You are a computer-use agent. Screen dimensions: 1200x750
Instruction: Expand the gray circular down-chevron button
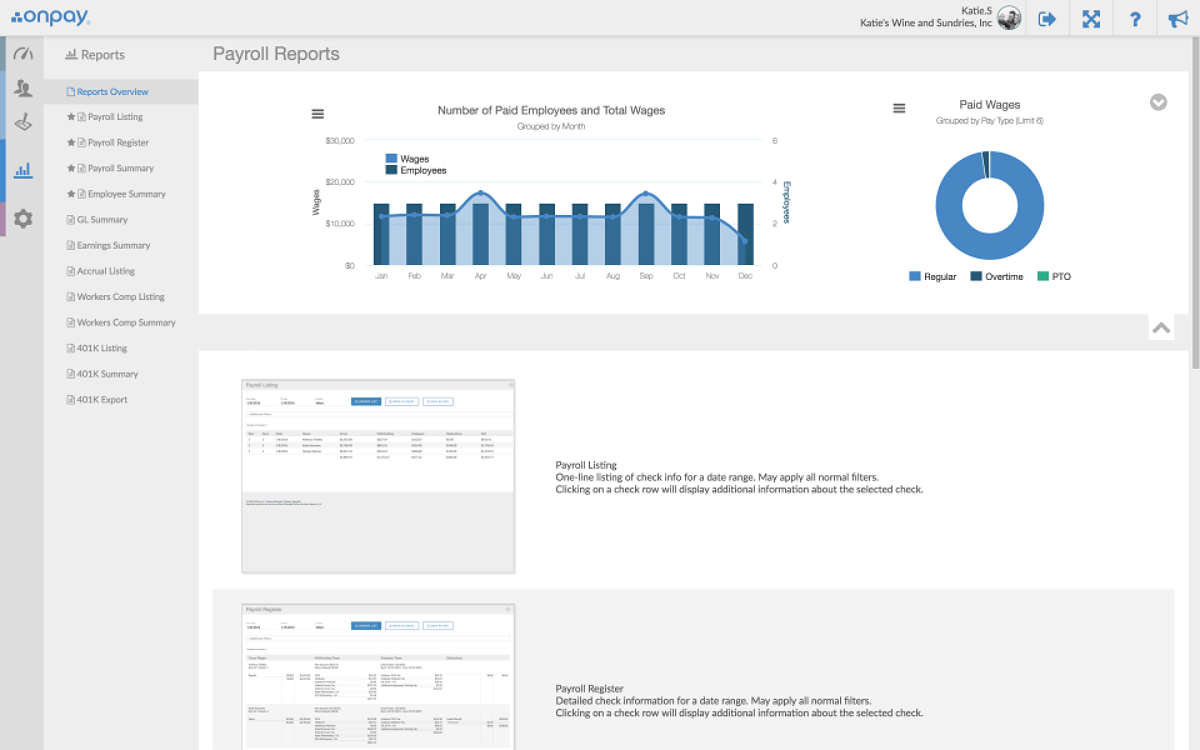(x=1158, y=102)
